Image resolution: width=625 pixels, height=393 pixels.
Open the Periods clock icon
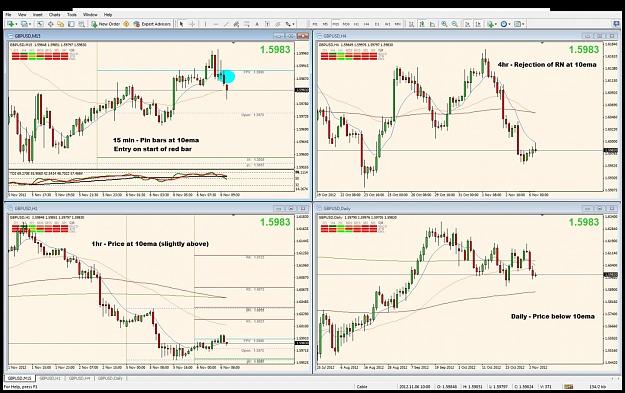(504, 24)
